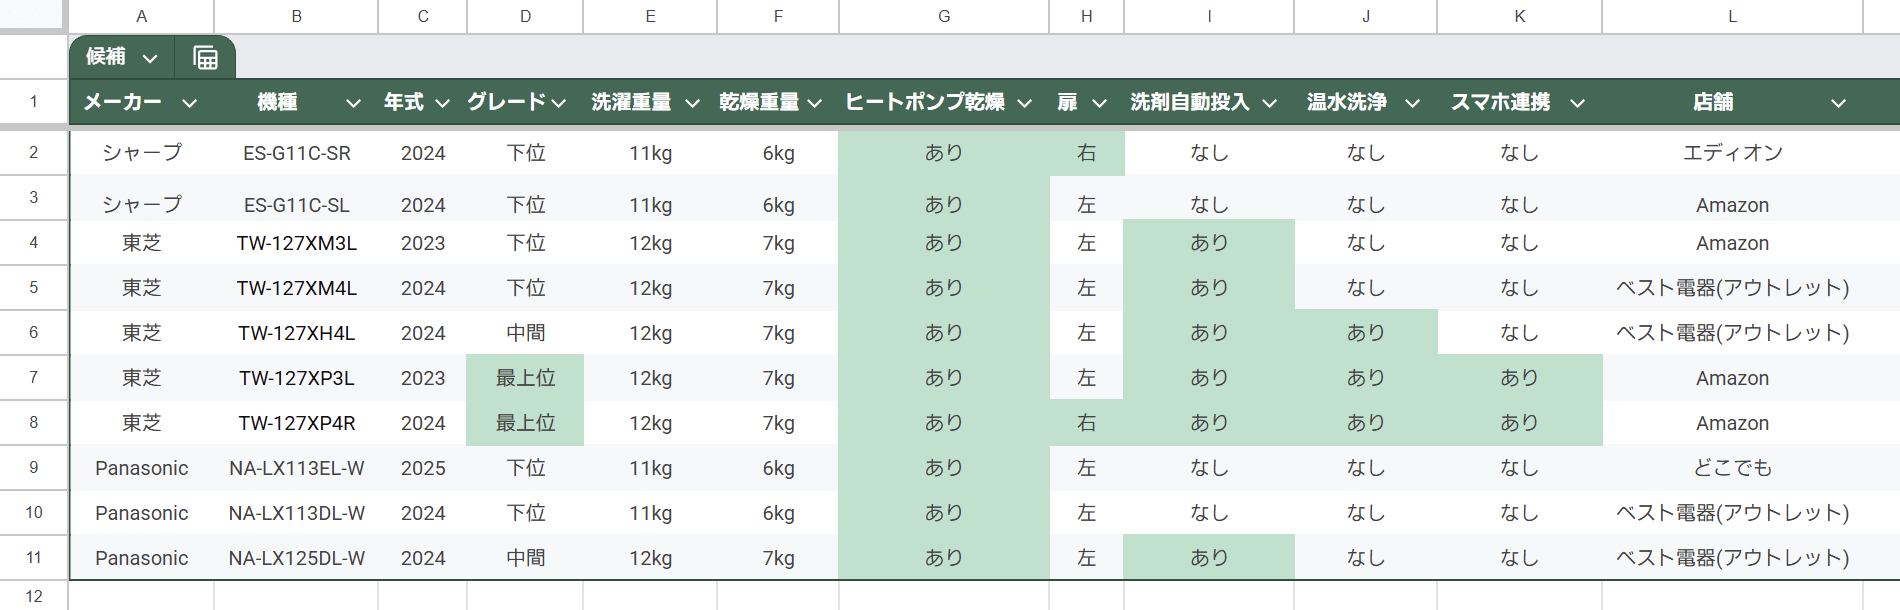Select row 7 header
1900x610 pixels.
(x=33, y=377)
